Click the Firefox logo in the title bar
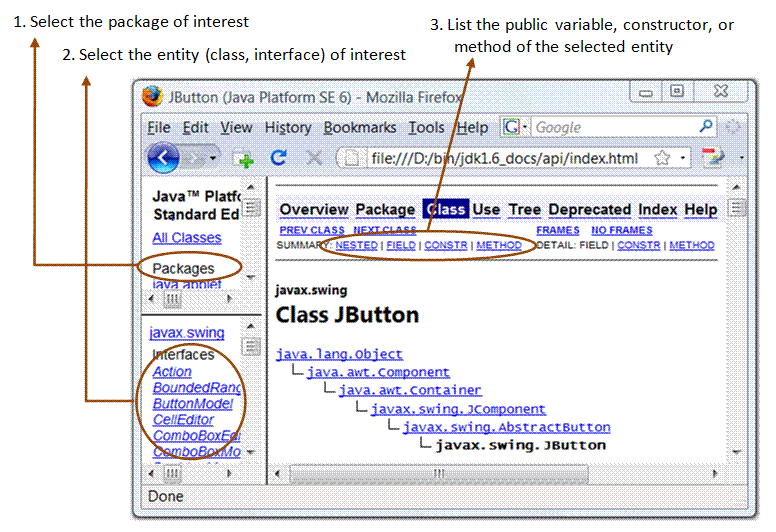This screenshot has height=532, width=776. click(x=152, y=97)
